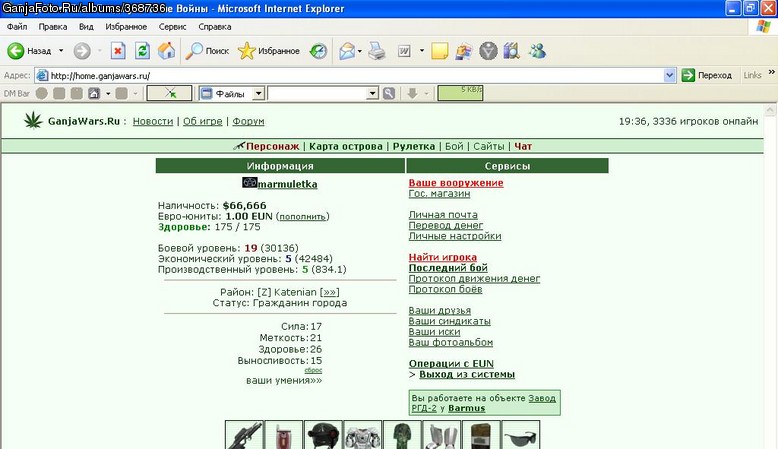The width and height of the screenshot is (778, 449).
Task: Open the Карта острова navigation tab
Action: pyautogui.click(x=346, y=146)
